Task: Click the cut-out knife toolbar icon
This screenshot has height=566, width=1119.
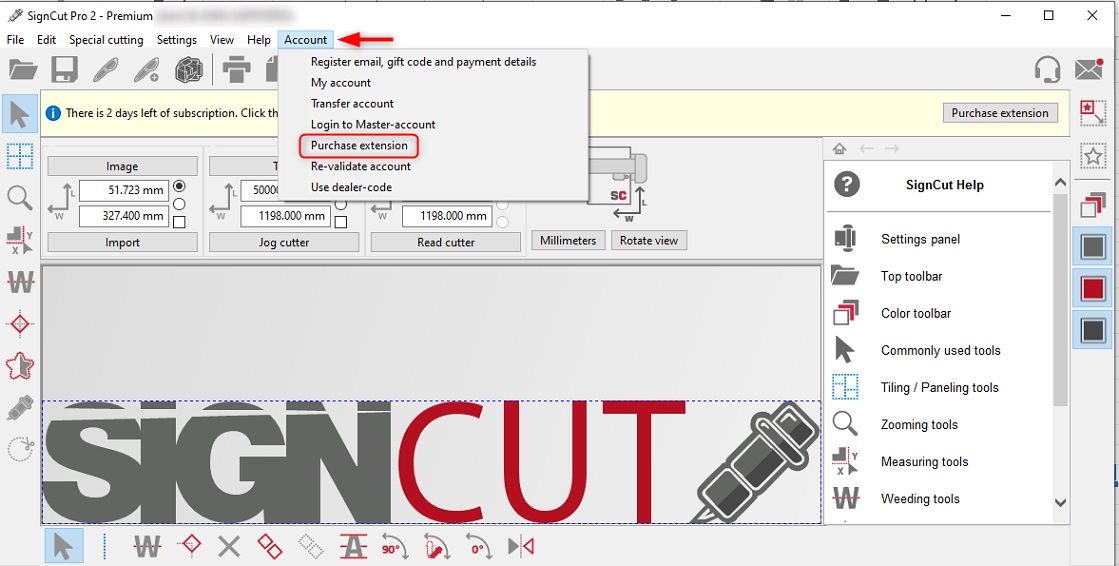Action: coord(106,70)
